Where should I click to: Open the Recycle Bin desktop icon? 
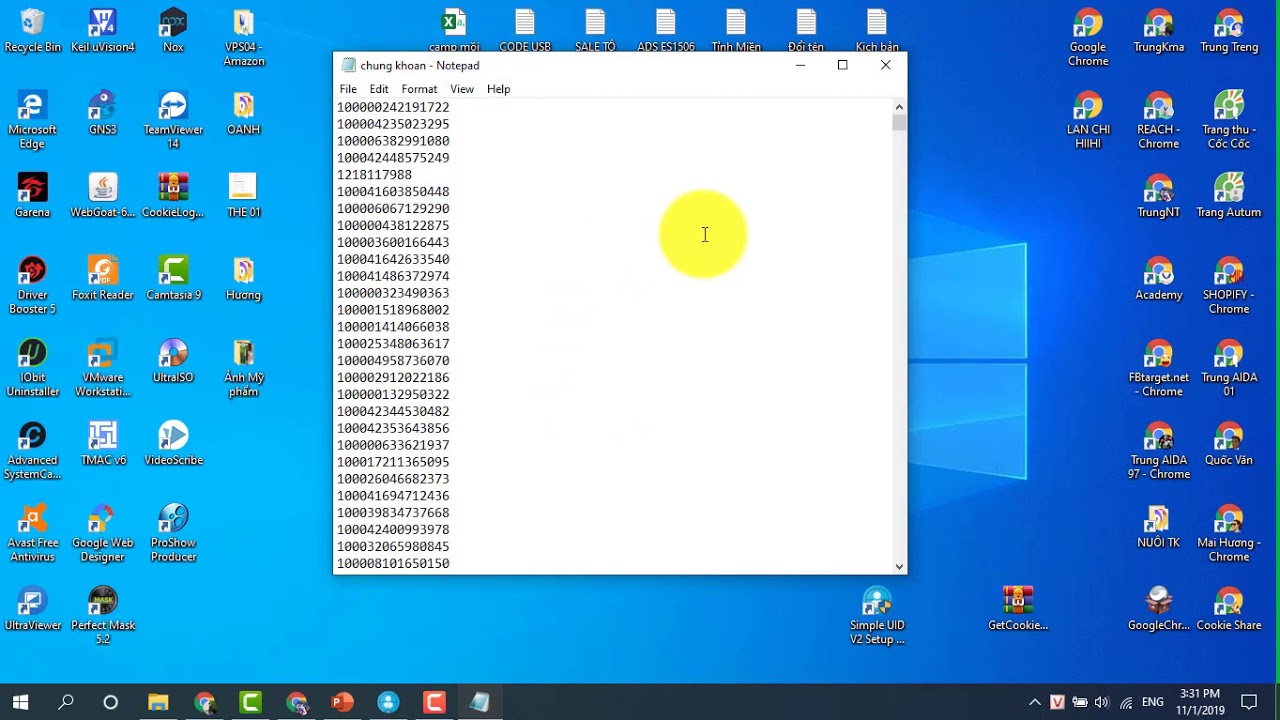tap(32, 30)
